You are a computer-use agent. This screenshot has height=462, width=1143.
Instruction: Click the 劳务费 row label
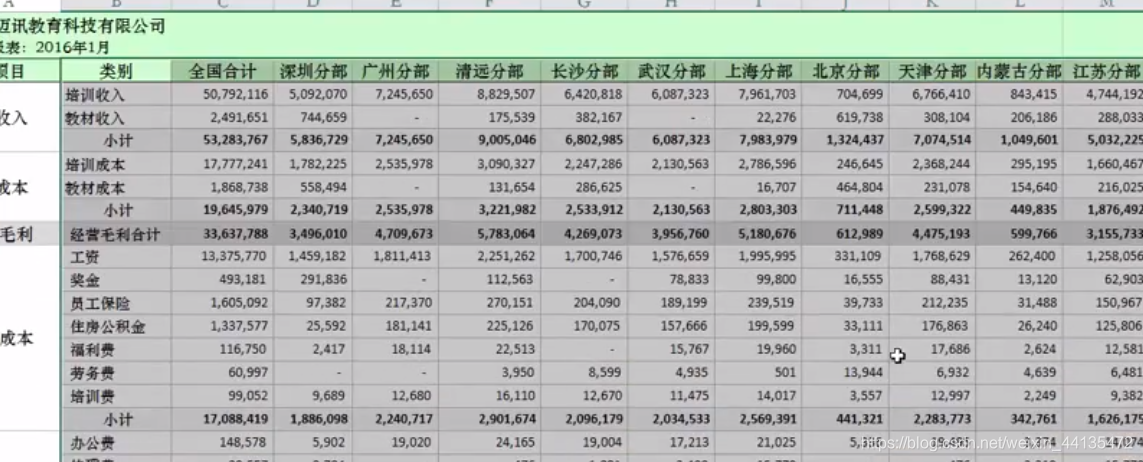pos(117,374)
